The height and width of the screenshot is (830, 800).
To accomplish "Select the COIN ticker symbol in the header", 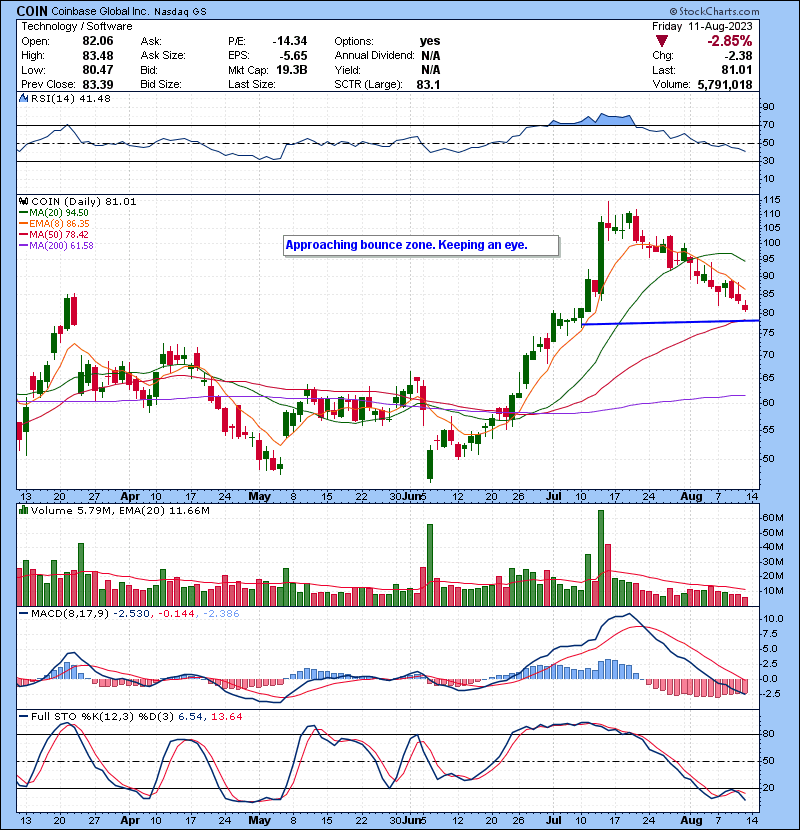I will [x=32, y=11].
